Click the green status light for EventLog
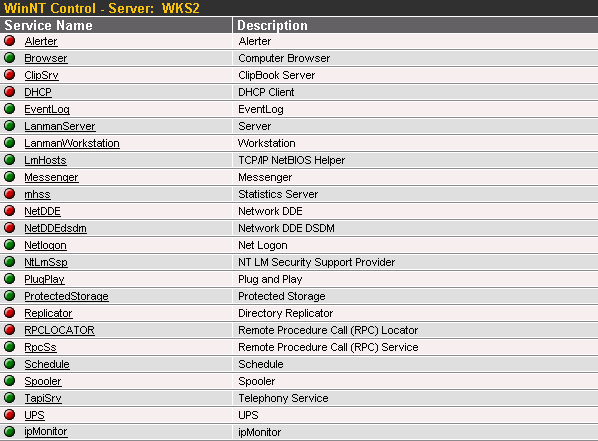The image size is (598, 441). click(x=10, y=109)
